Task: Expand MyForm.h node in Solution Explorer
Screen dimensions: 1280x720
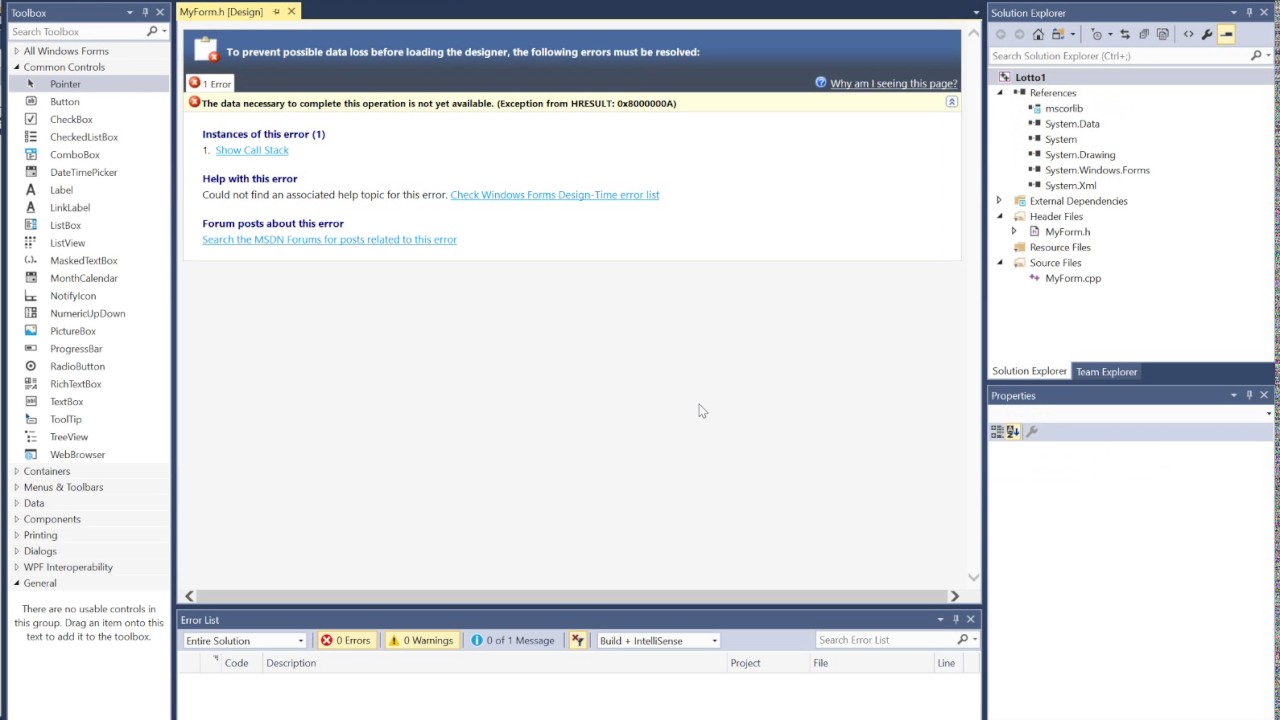Action: tap(1014, 232)
